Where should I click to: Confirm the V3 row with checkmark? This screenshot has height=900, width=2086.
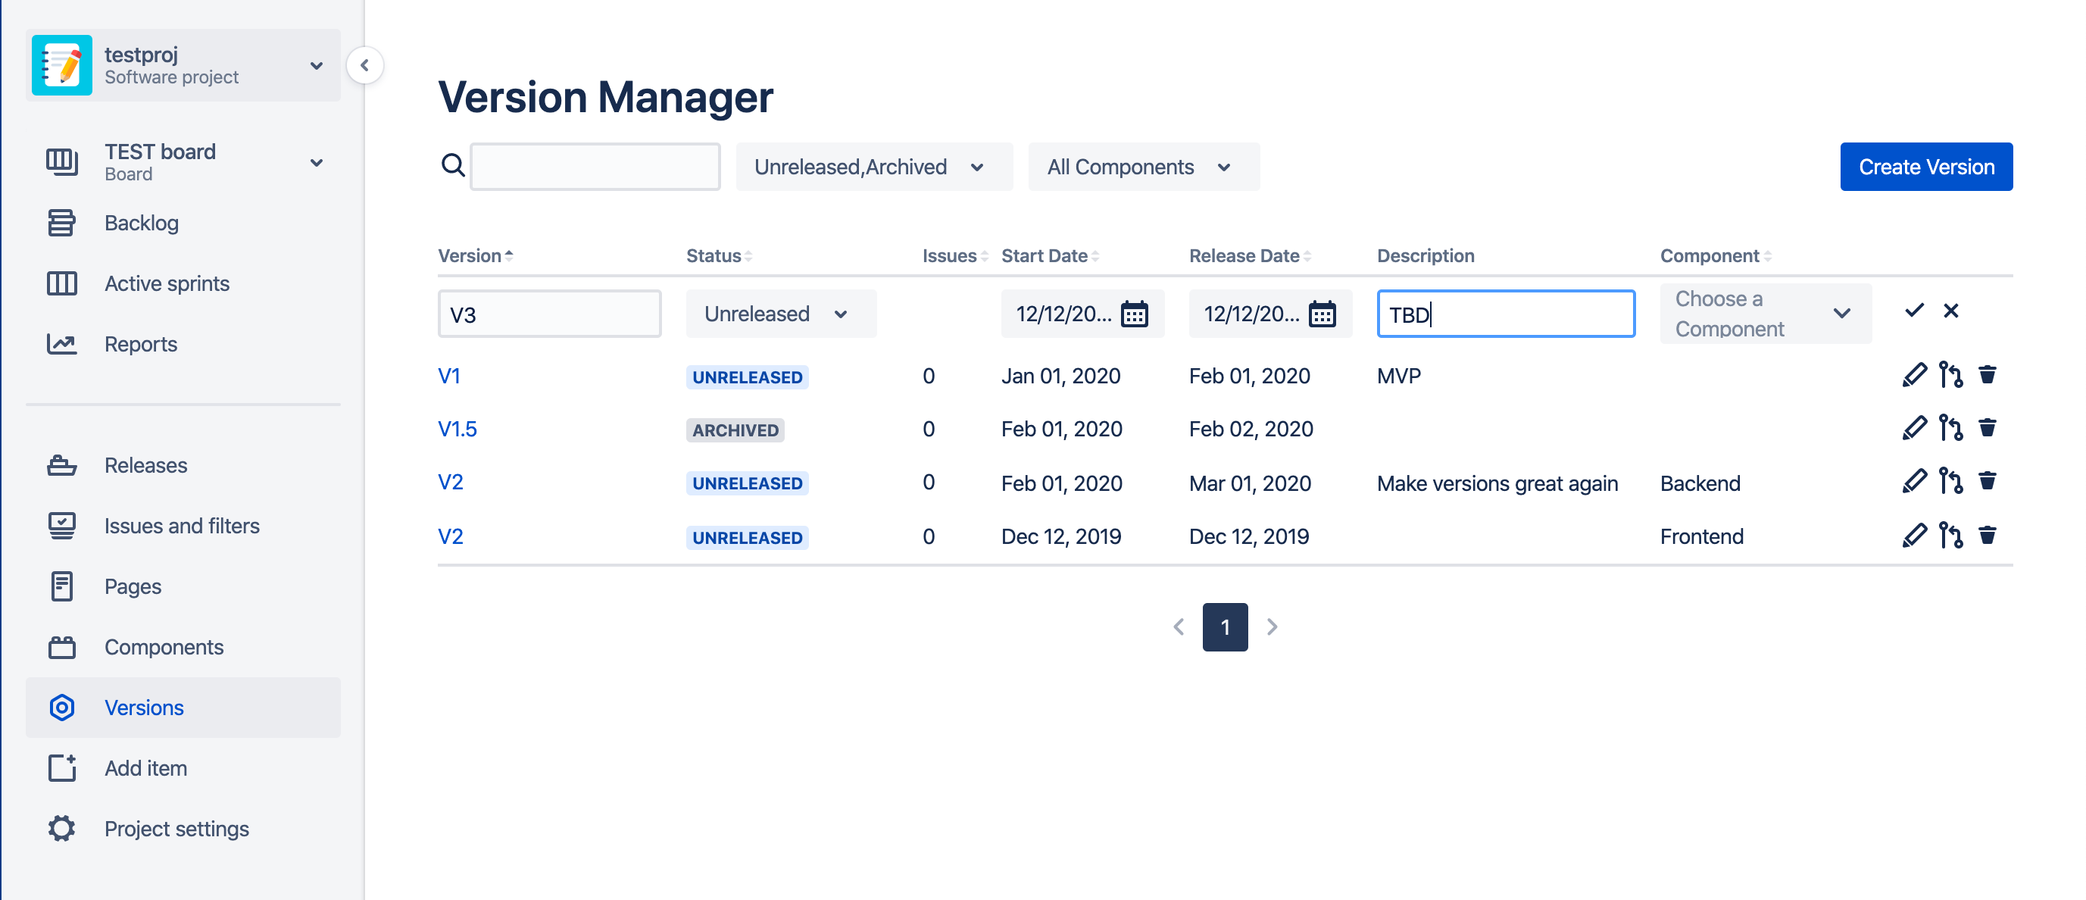pyautogui.click(x=1914, y=311)
